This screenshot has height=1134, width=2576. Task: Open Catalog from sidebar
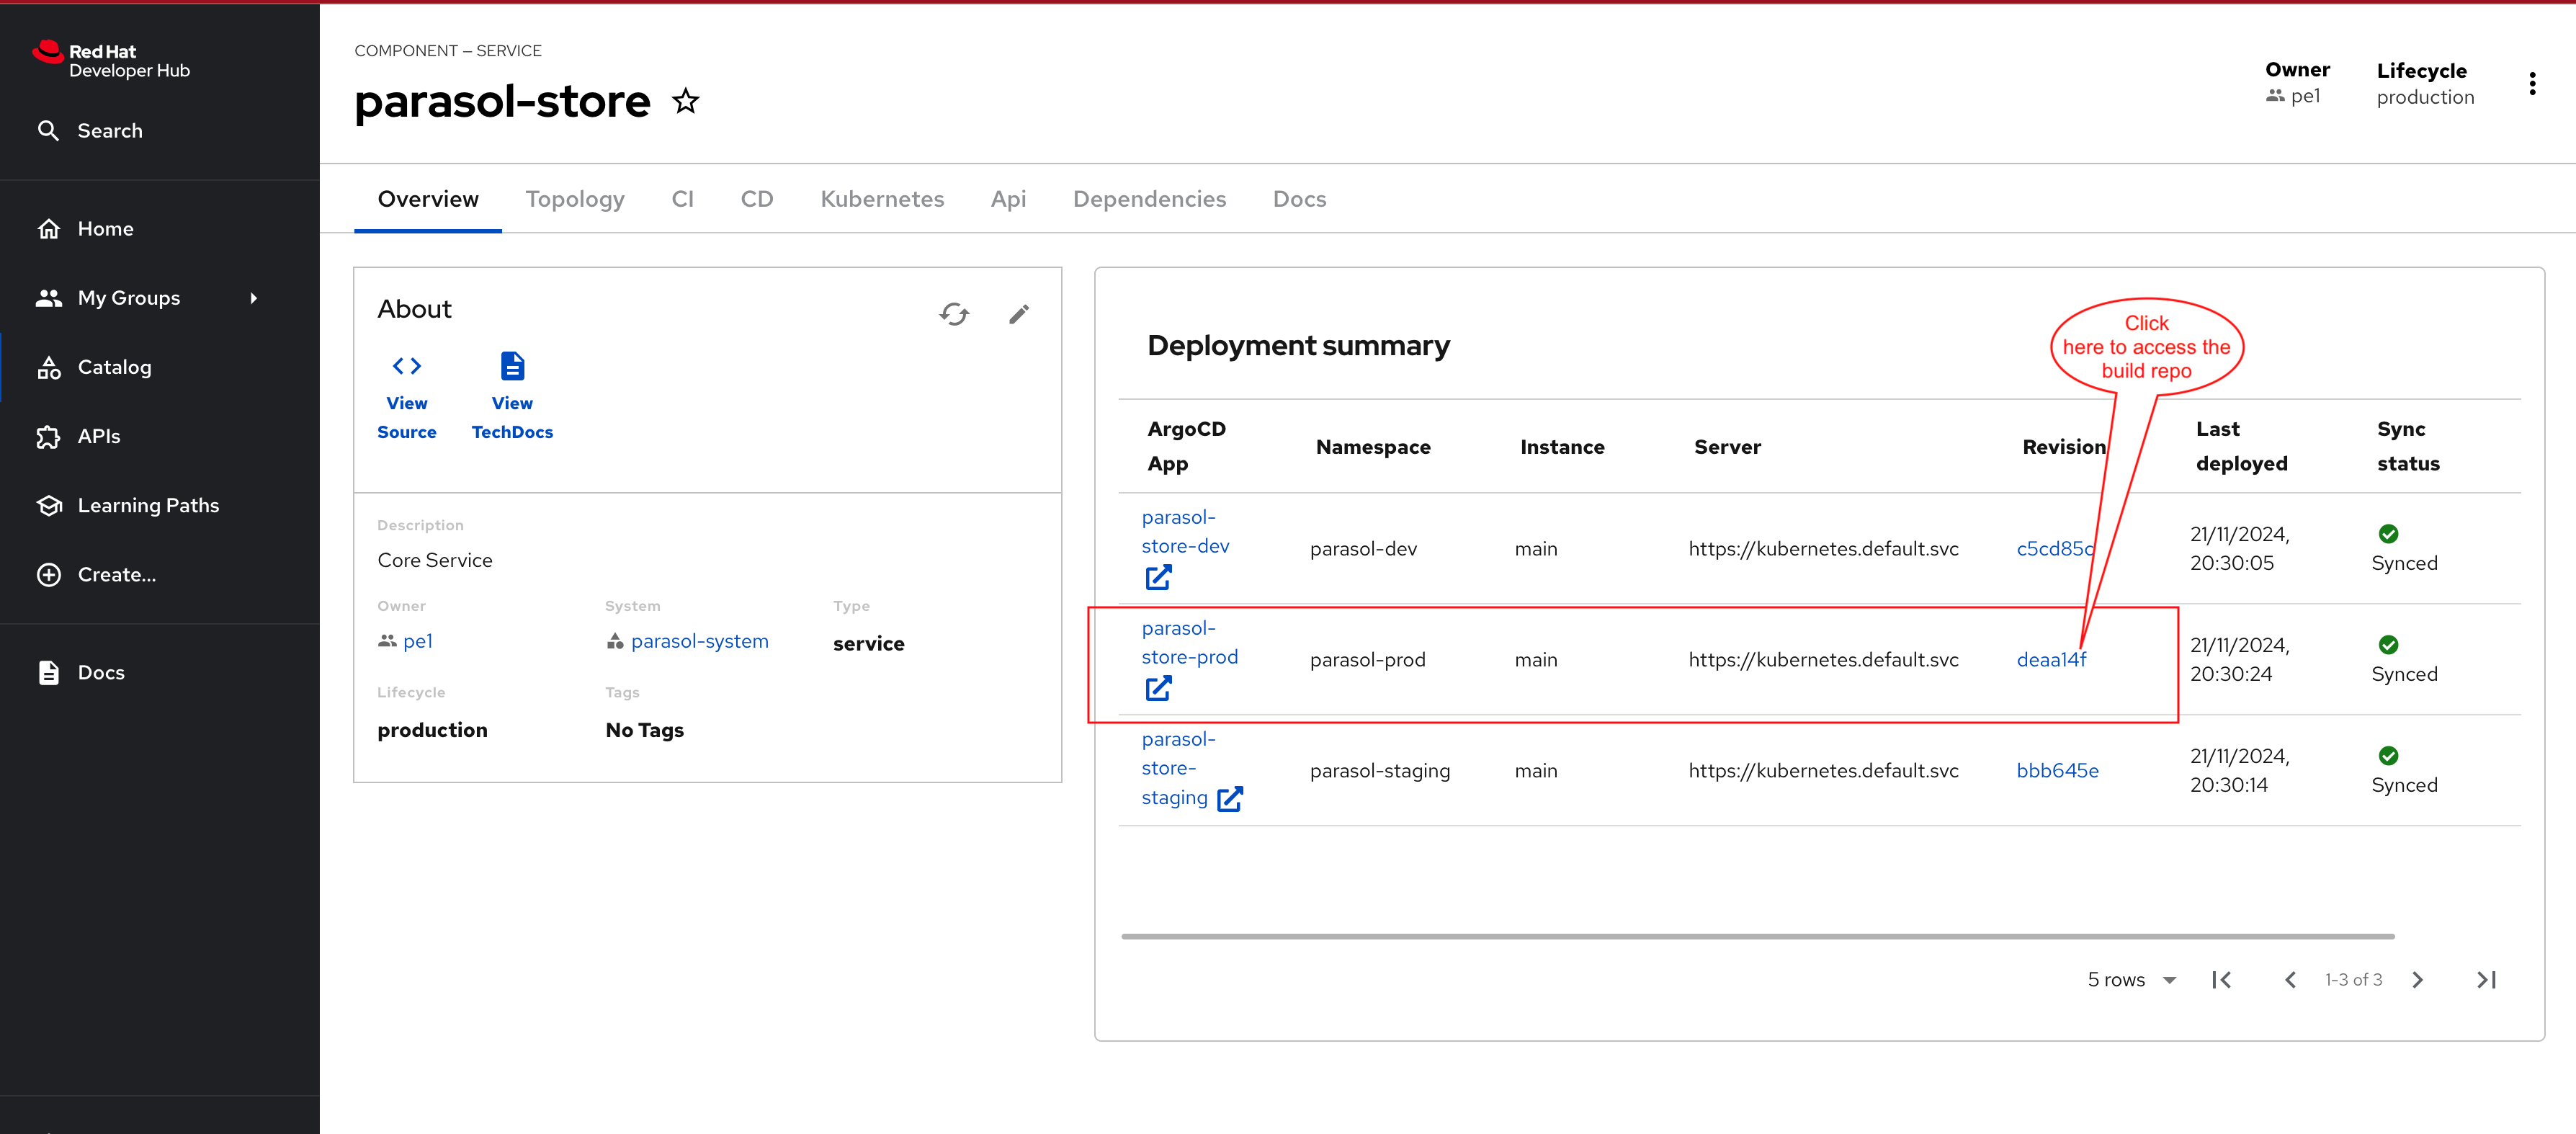point(95,367)
